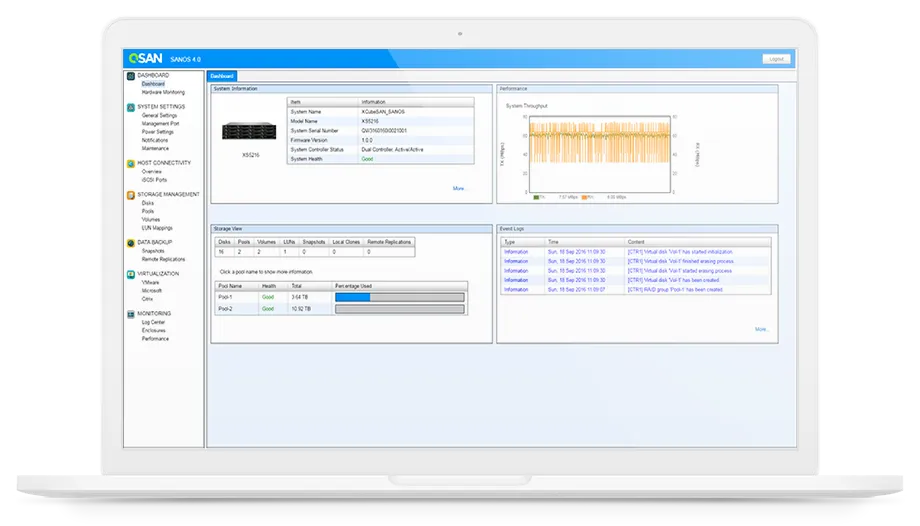Image resolution: width=920 pixels, height=526 pixels.
Task: Click the Virtualization section icon
Action: [x=131, y=273]
